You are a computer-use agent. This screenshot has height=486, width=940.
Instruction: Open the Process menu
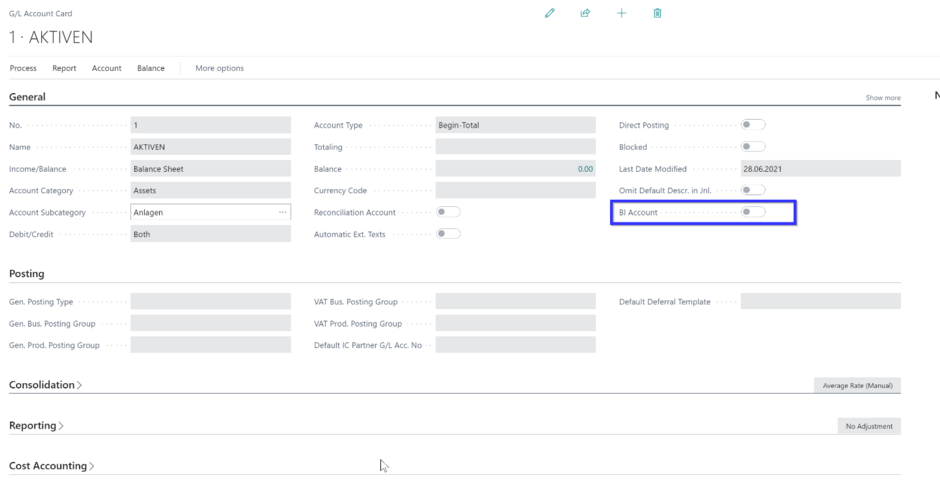point(23,68)
